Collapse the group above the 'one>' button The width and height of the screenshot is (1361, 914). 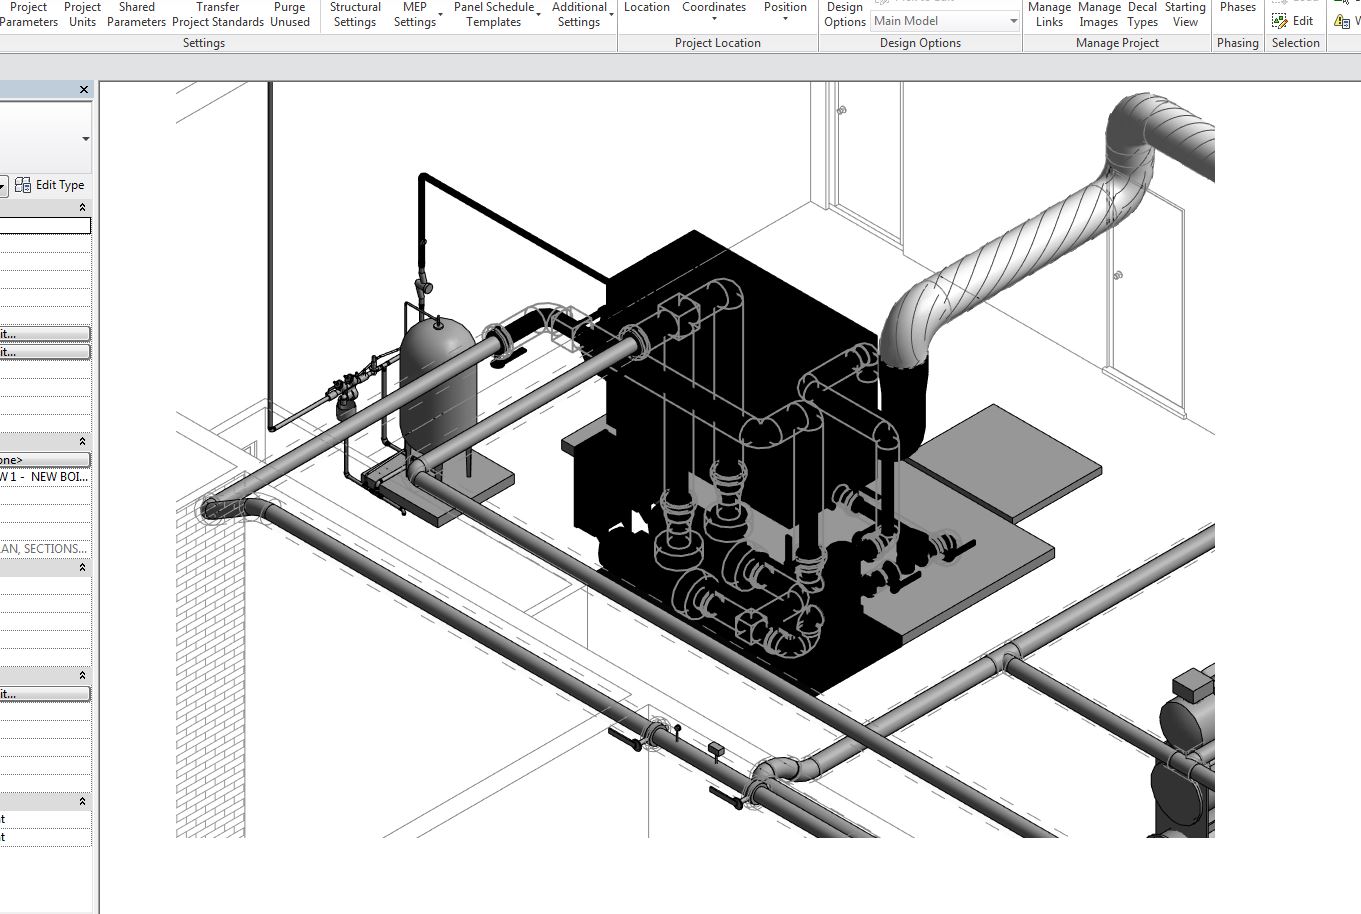pos(83,441)
